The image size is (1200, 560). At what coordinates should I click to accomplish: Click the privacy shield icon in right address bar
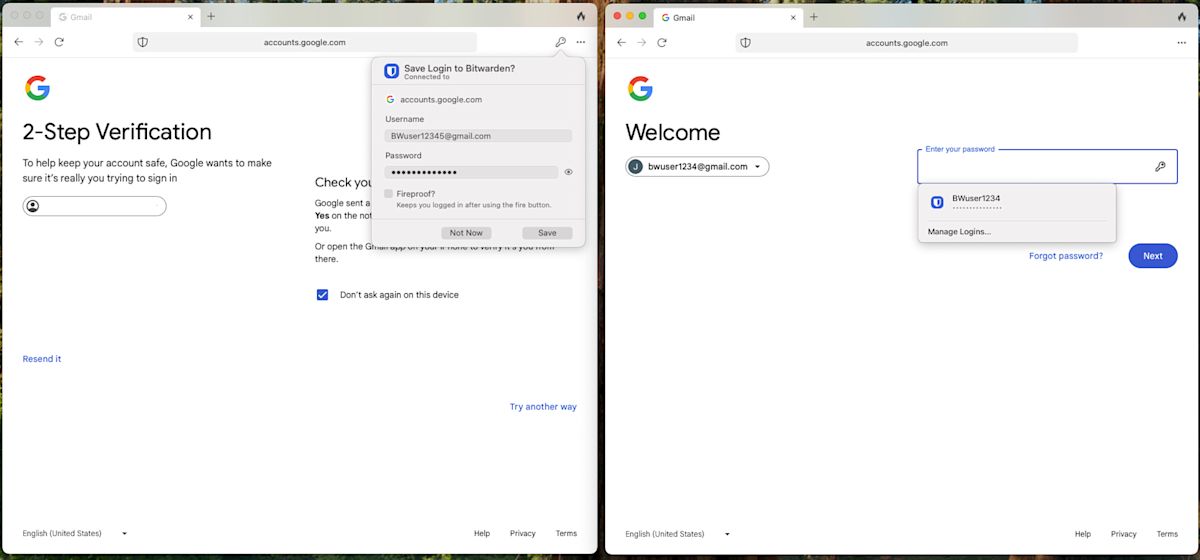(744, 42)
